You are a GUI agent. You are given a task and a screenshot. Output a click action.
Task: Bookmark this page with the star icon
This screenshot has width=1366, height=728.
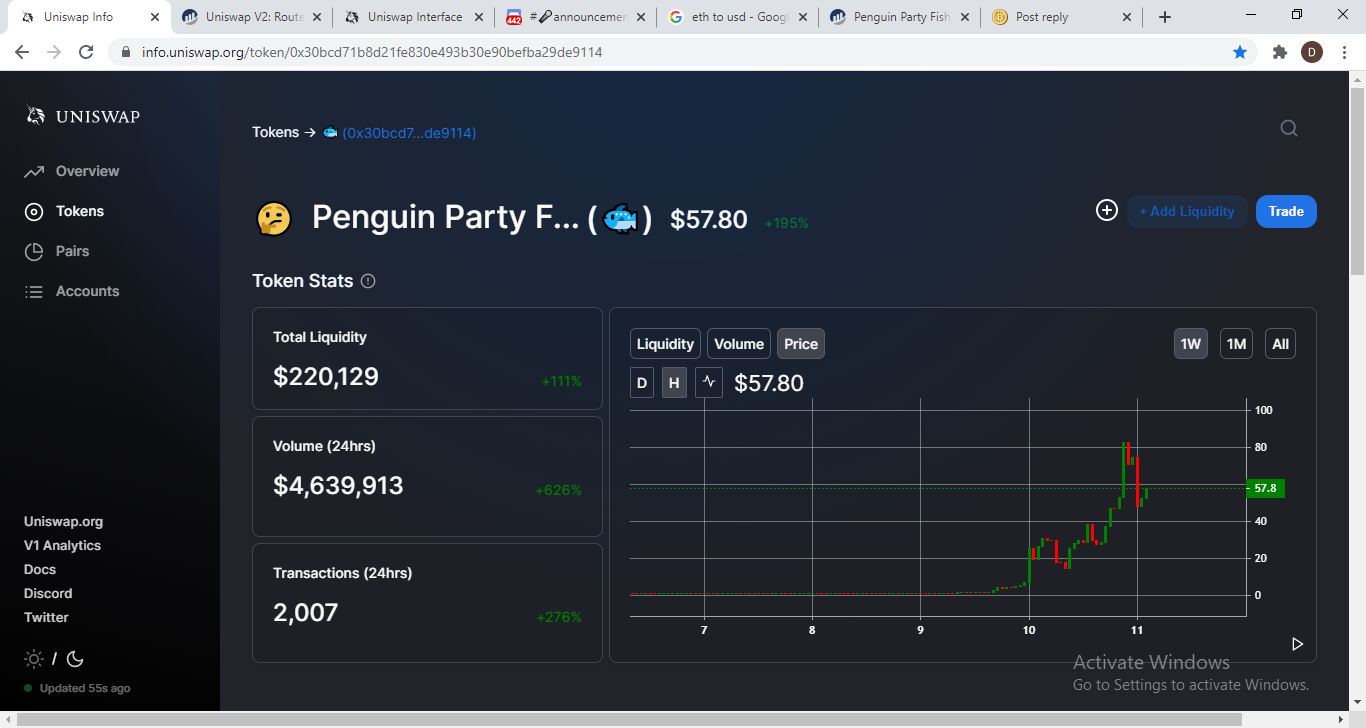click(1240, 52)
